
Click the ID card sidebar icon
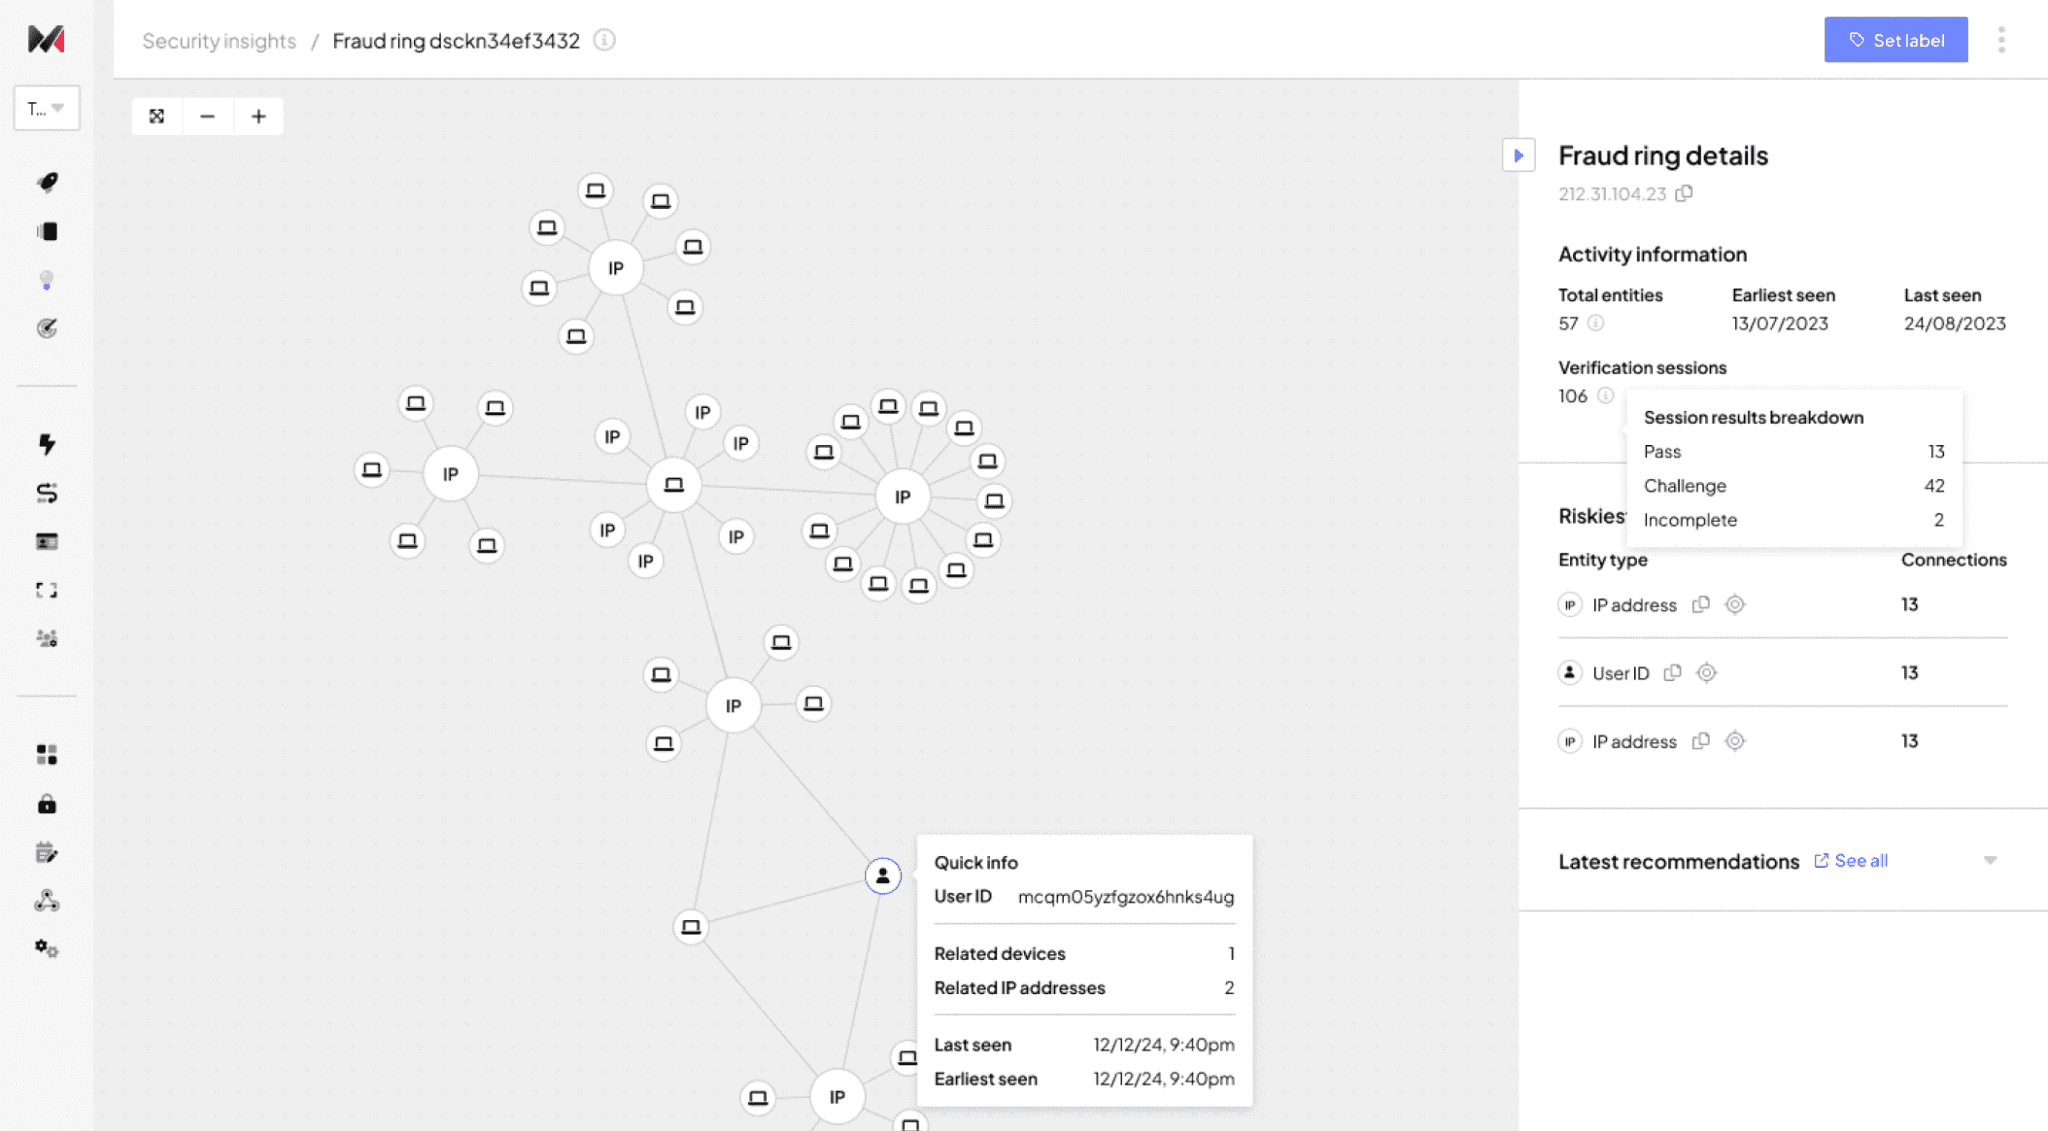(46, 542)
